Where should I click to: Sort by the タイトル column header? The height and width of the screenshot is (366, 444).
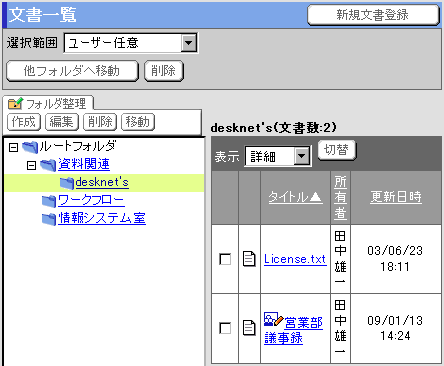[x=295, y=197]
